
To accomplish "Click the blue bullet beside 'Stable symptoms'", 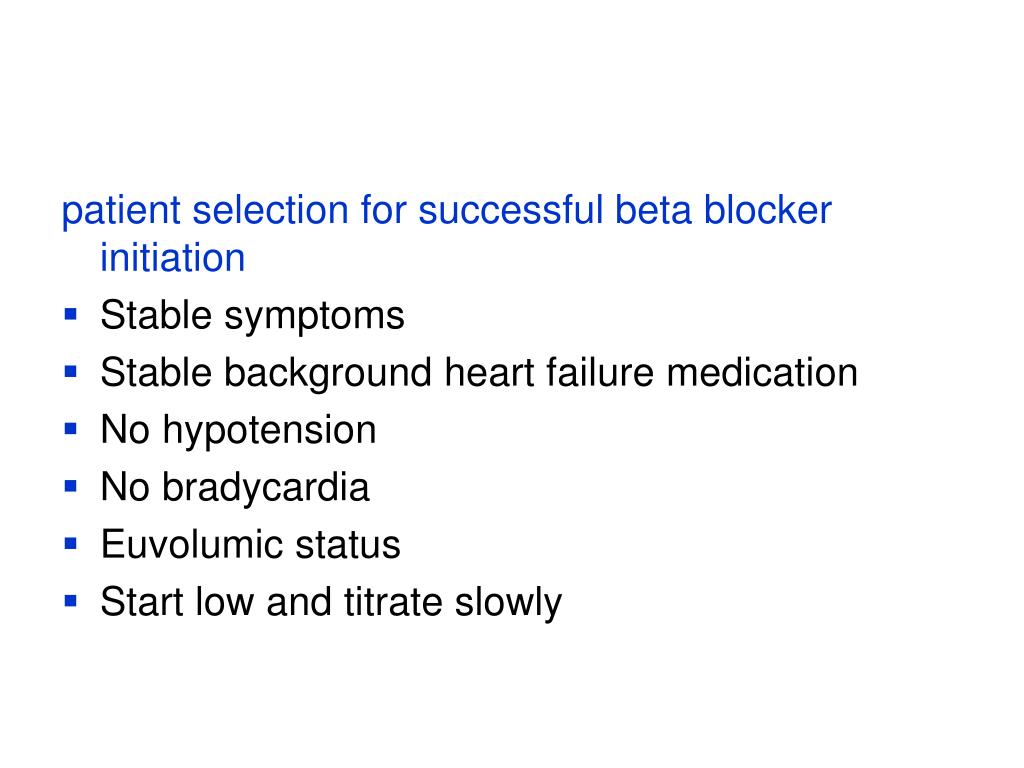I will 71,315.
